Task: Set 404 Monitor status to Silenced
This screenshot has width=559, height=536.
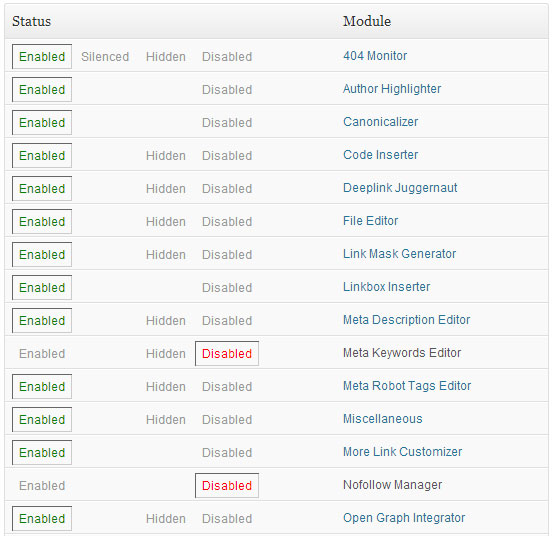Action: 105,57
